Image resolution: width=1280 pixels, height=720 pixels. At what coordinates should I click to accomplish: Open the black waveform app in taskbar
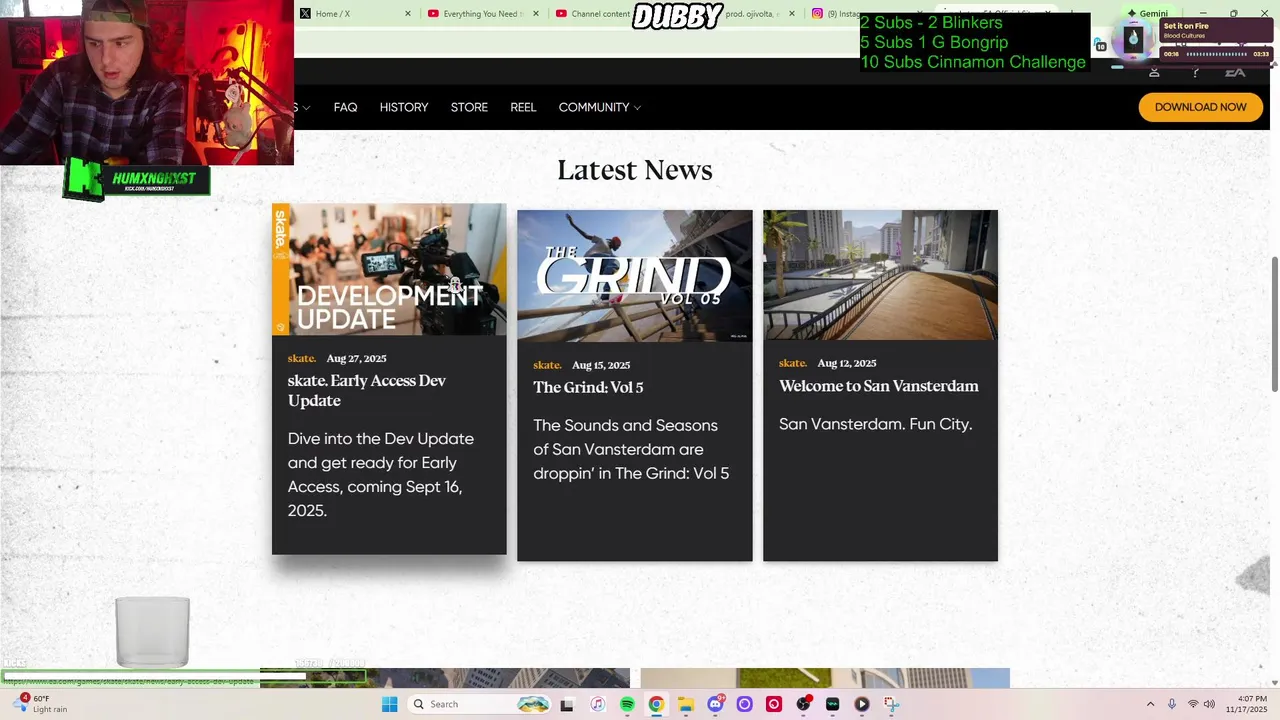point(832,704)
